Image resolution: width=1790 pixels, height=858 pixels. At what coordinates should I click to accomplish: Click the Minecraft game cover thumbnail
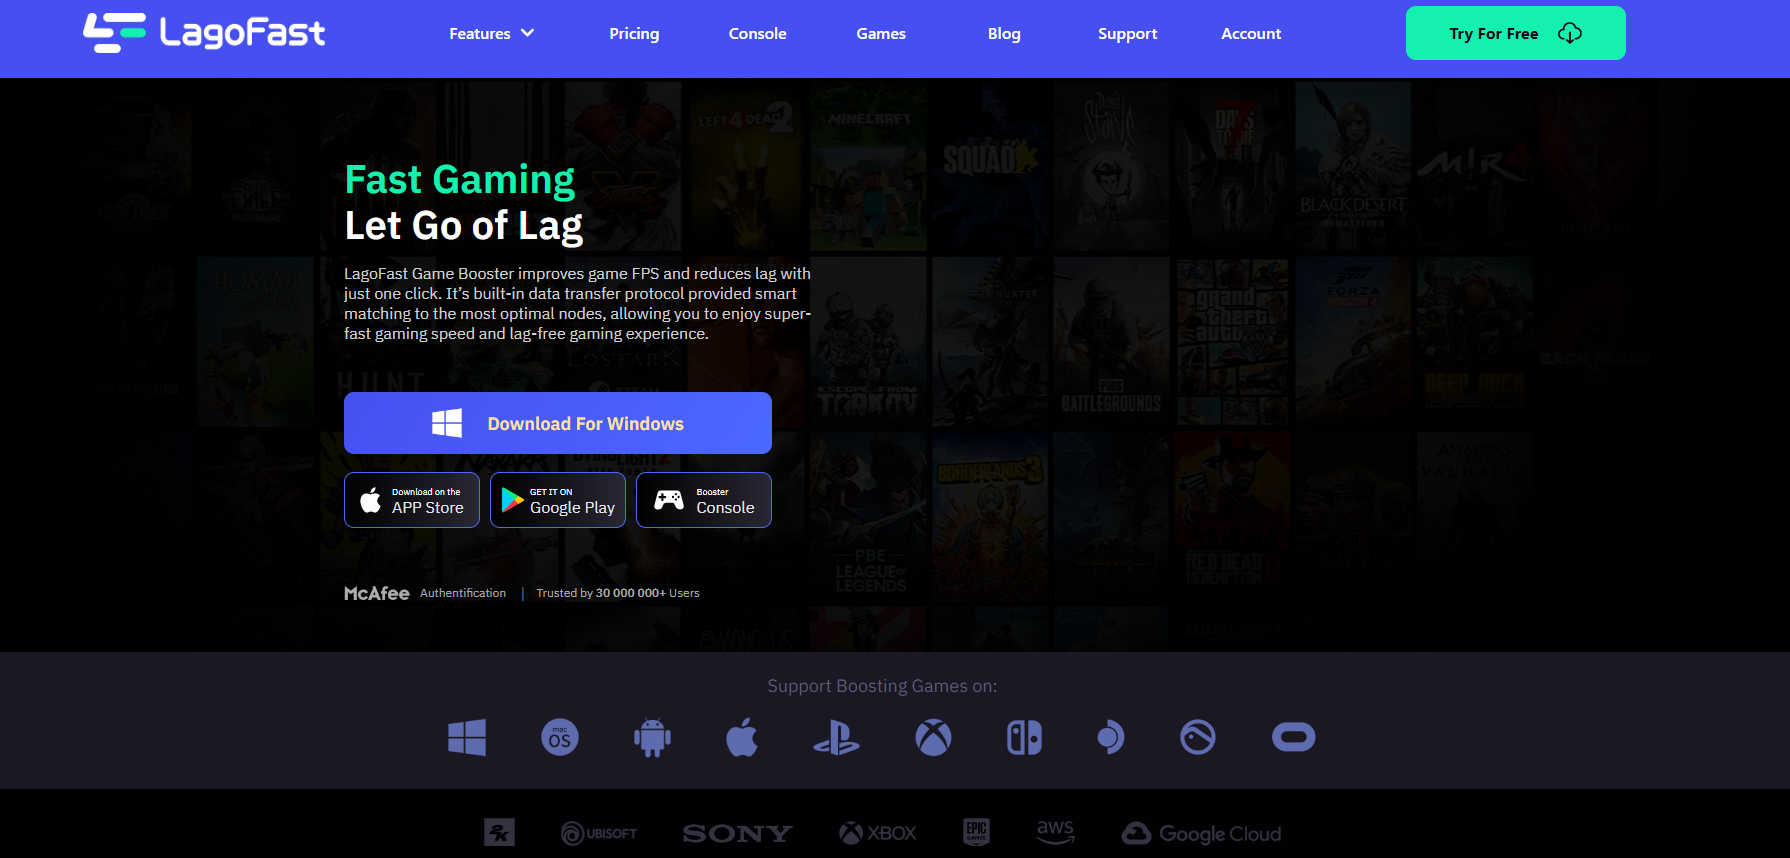coord(868,166)
